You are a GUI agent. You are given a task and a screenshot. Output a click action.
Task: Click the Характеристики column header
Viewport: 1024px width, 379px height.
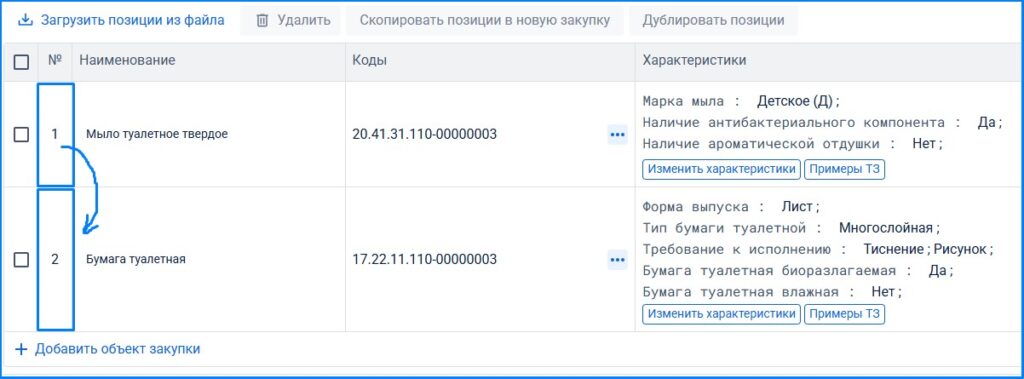tap(694, 61)
